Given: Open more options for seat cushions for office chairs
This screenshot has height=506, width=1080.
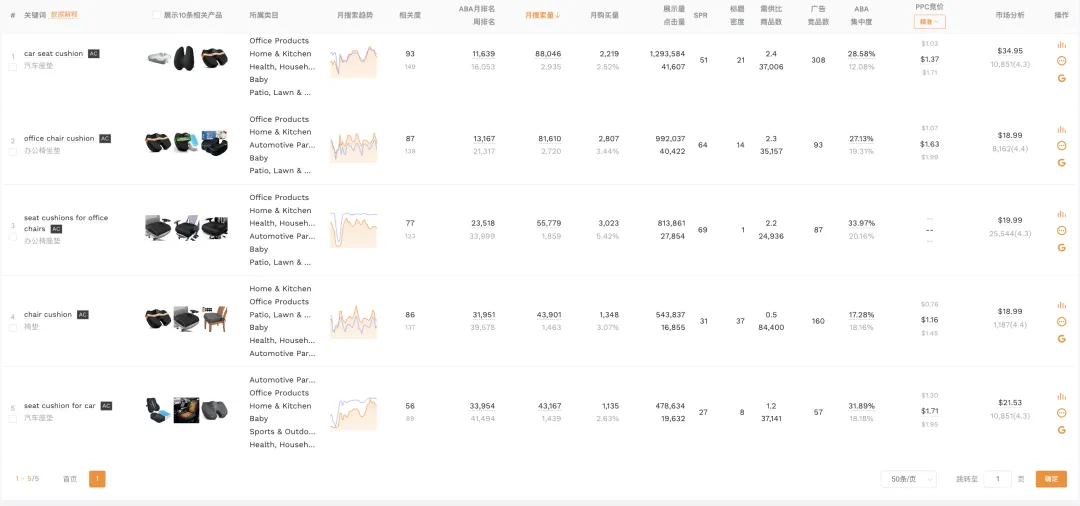Looking at the screenshot, I should 1061,230.
